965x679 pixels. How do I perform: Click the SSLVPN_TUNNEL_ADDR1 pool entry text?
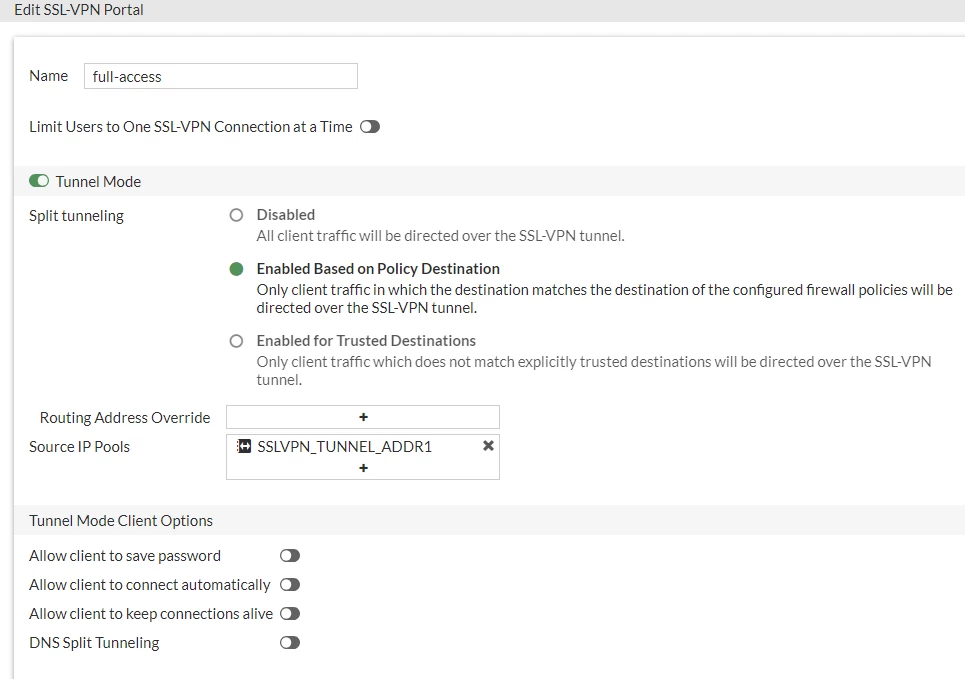click(345, 447)
